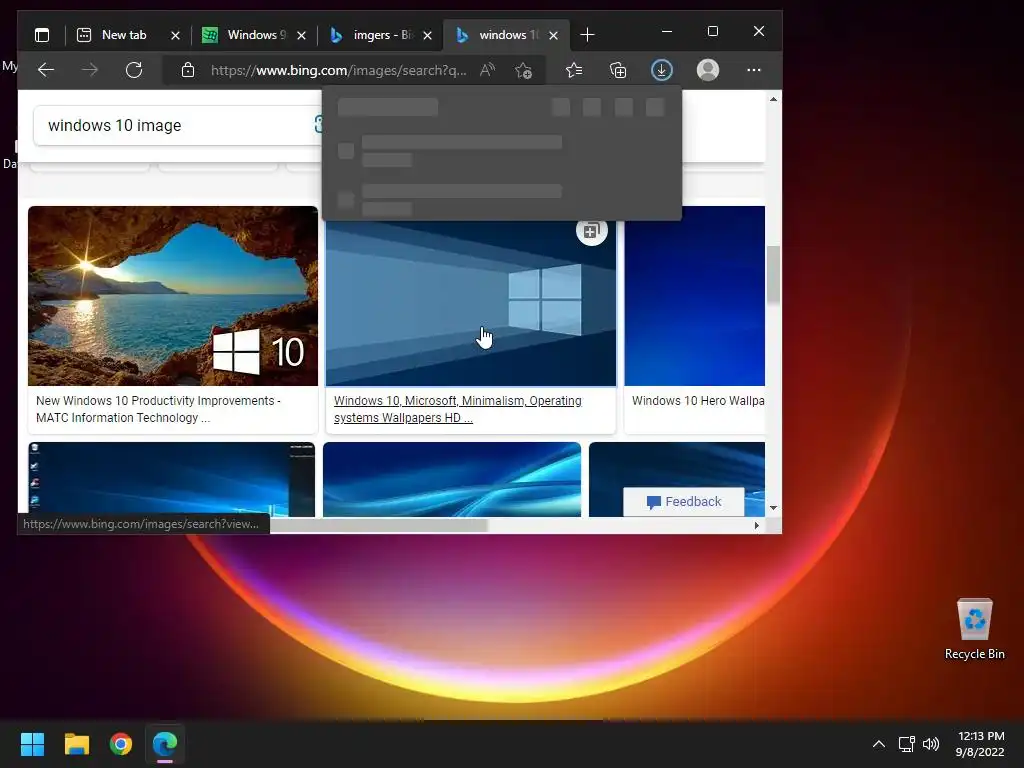Screen dimensions: 1024x768
Task: Open Settings and more menu
Action: pos(754,70)
